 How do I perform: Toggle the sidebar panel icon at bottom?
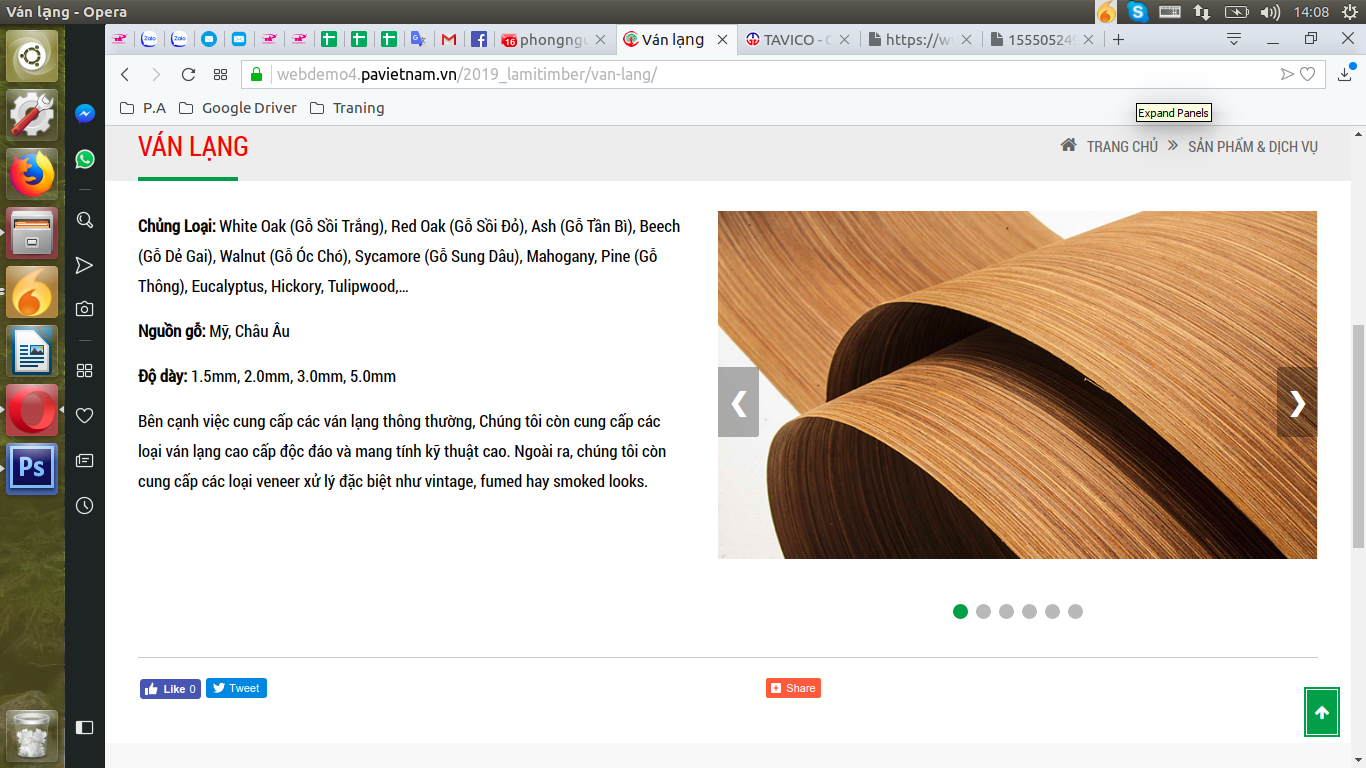[x=85, y=728]
